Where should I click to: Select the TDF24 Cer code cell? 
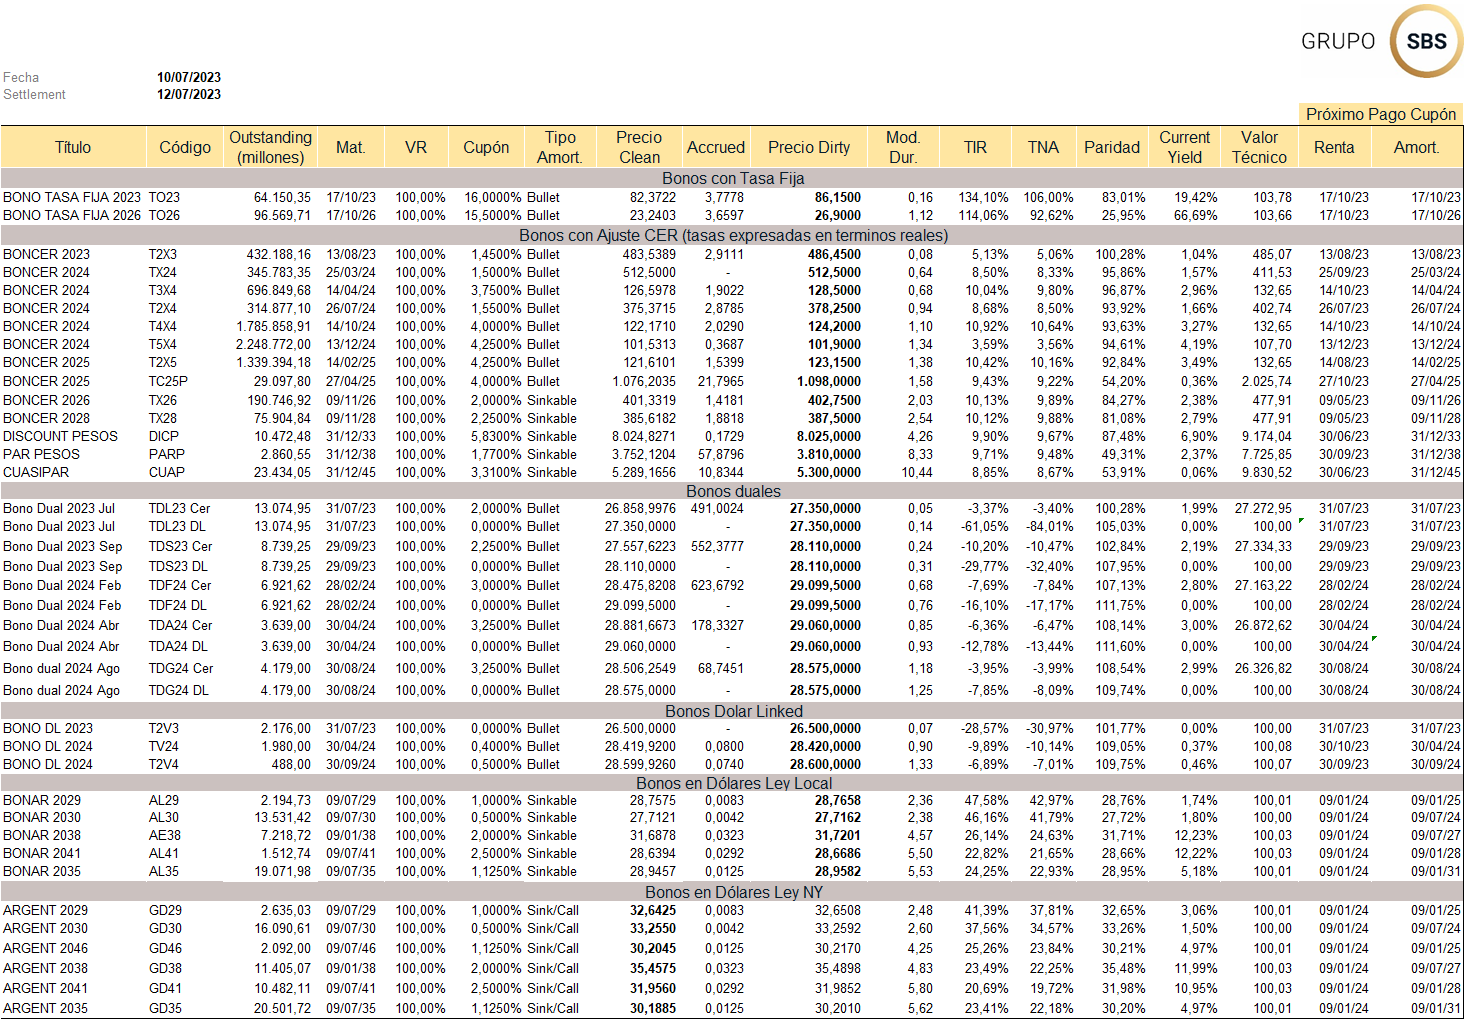tap(180, 585)
